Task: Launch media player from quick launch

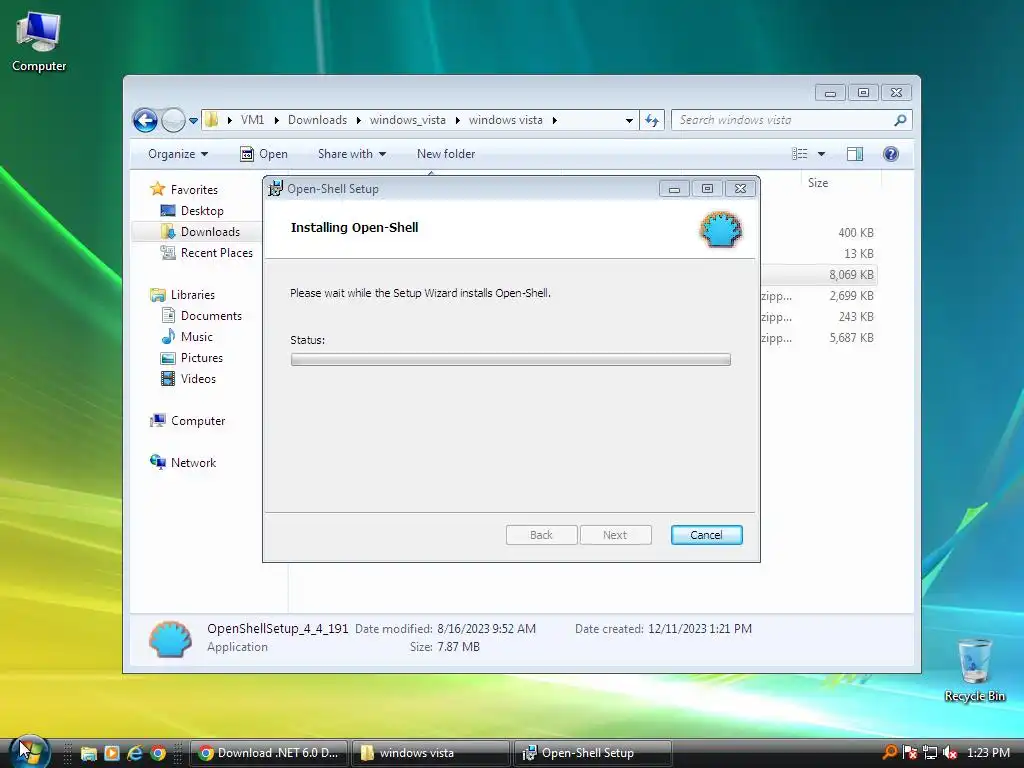Action: click(112, 754)
